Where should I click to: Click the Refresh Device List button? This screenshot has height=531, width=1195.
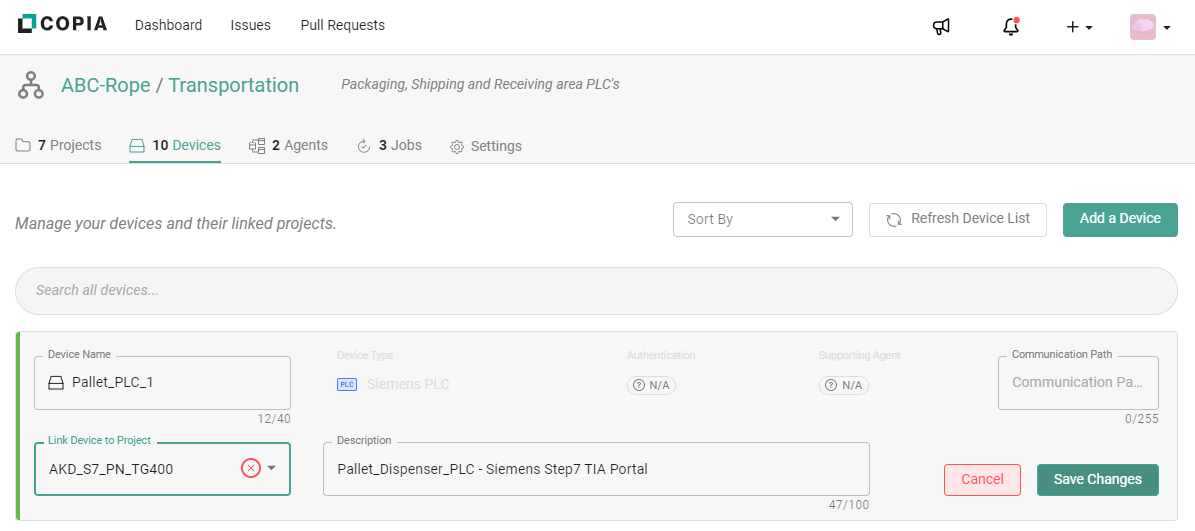957,219
